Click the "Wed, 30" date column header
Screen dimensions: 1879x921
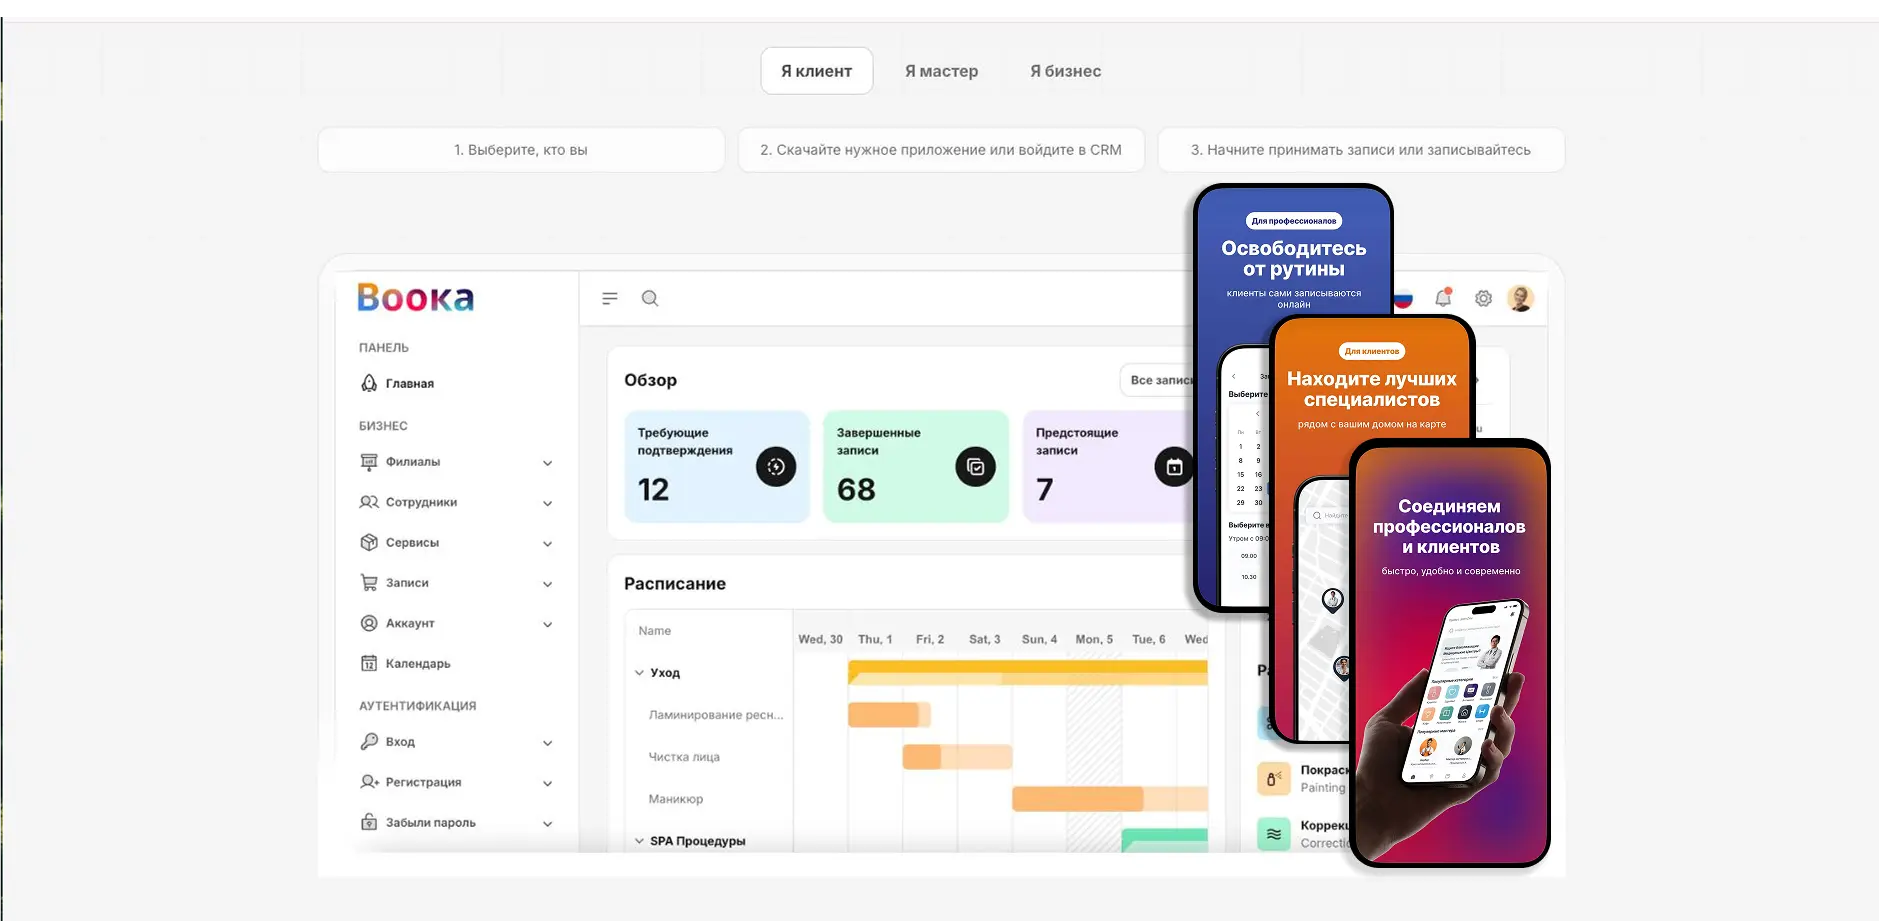(x=820, y=639)
